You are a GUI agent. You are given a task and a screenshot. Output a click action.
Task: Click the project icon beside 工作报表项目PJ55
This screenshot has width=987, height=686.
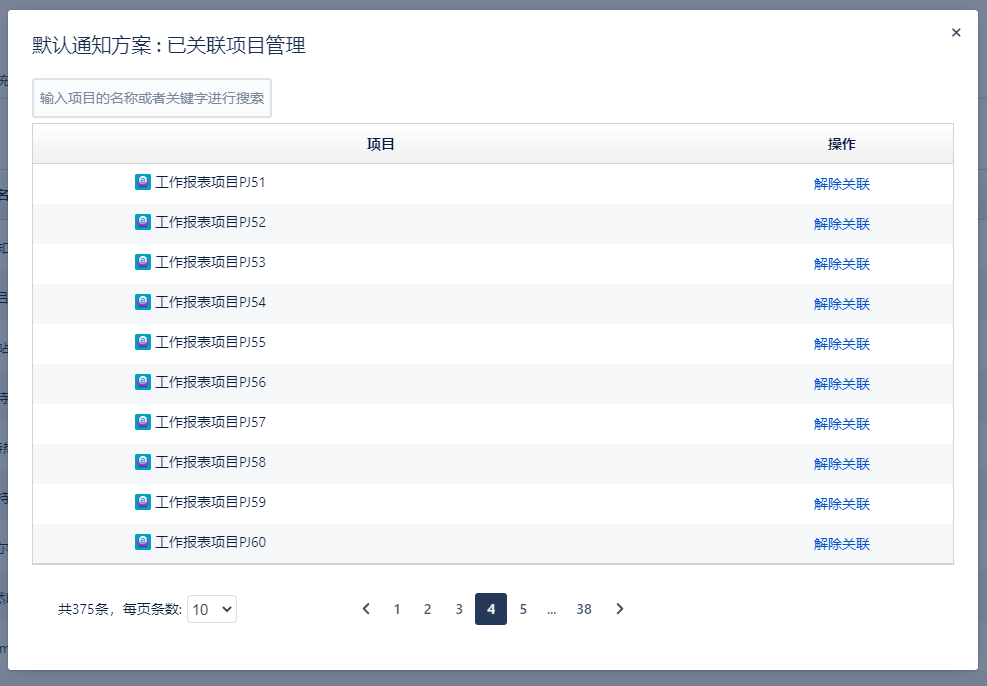tap(142, 342)
